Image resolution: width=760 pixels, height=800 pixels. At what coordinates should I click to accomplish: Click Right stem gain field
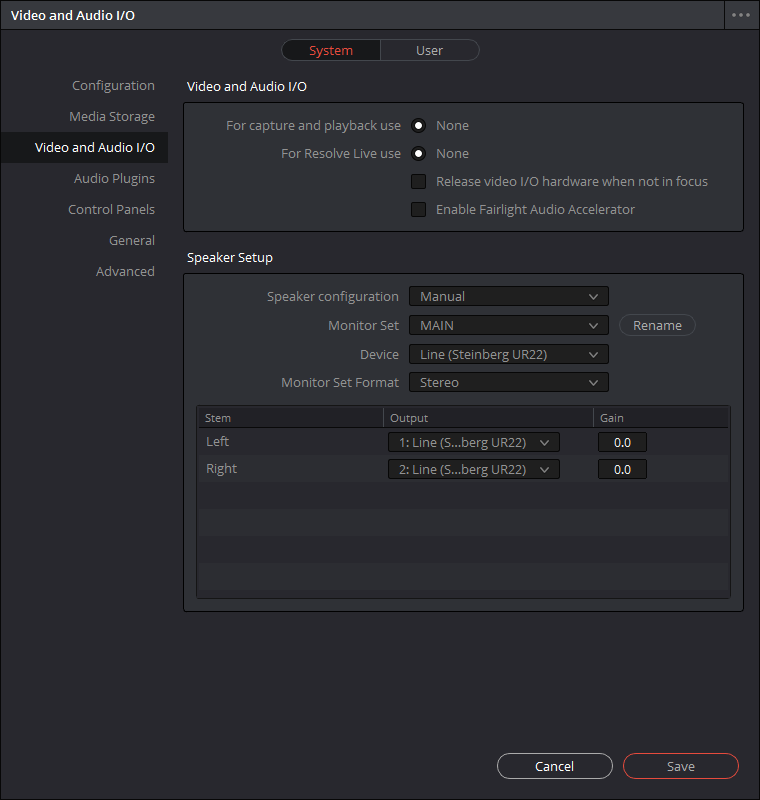click(x=622, y=469)
